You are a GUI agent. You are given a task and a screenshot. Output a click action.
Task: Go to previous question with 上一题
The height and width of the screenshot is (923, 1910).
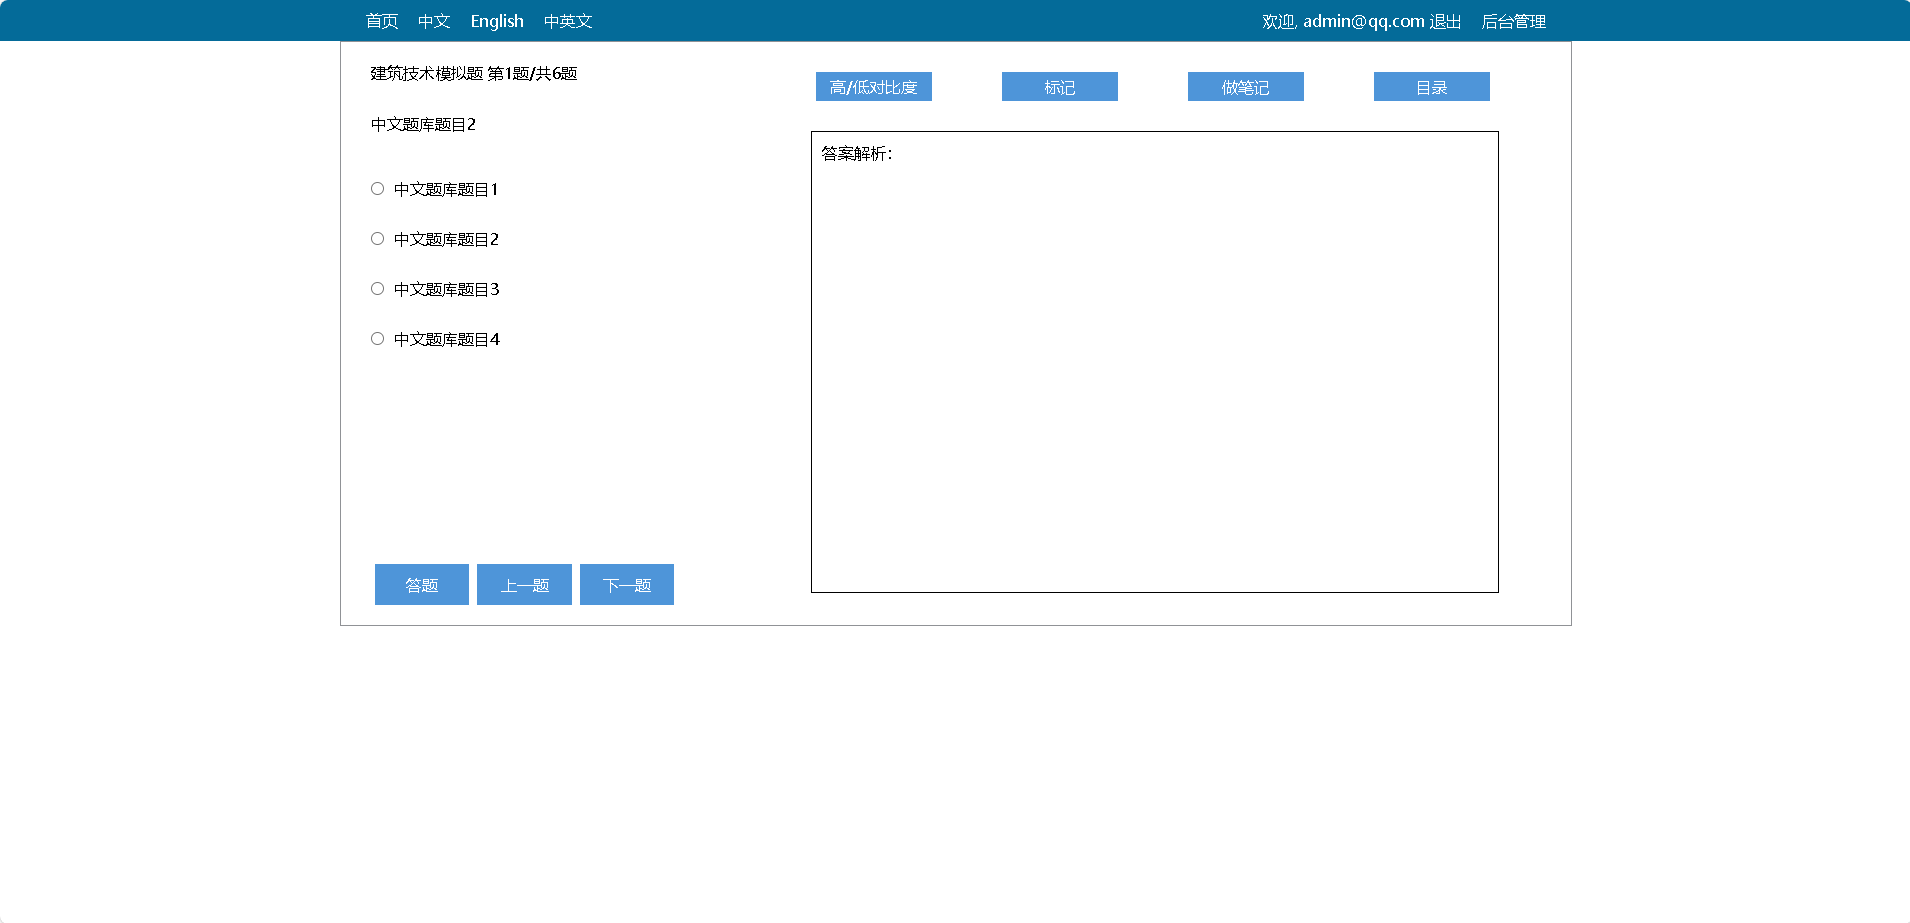pos(524,585)
